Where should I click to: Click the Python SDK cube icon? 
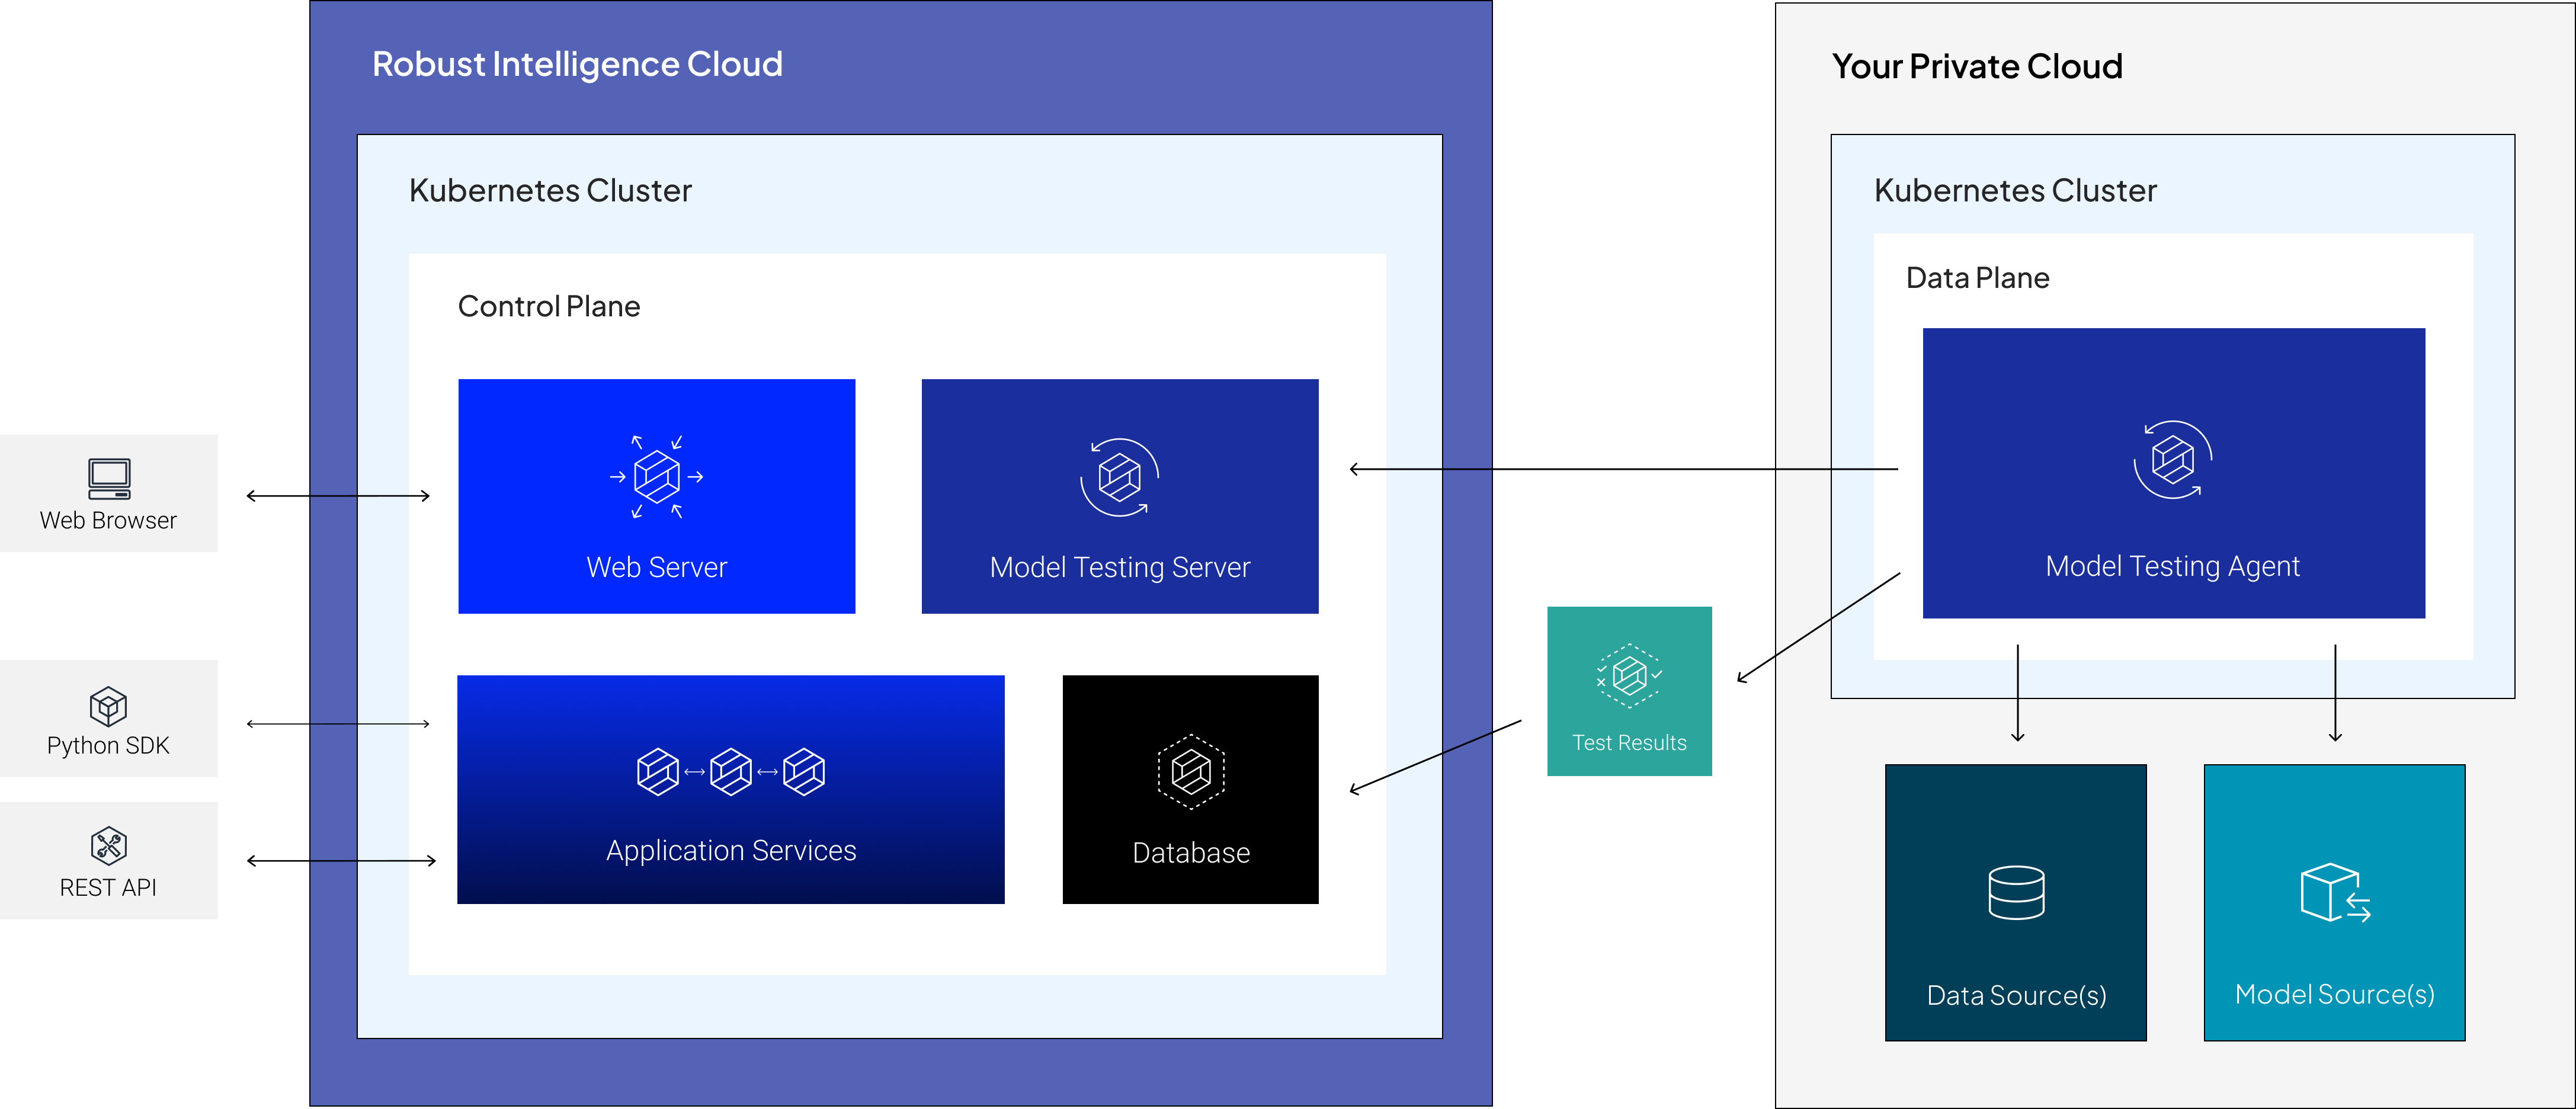tap(108, 706)
